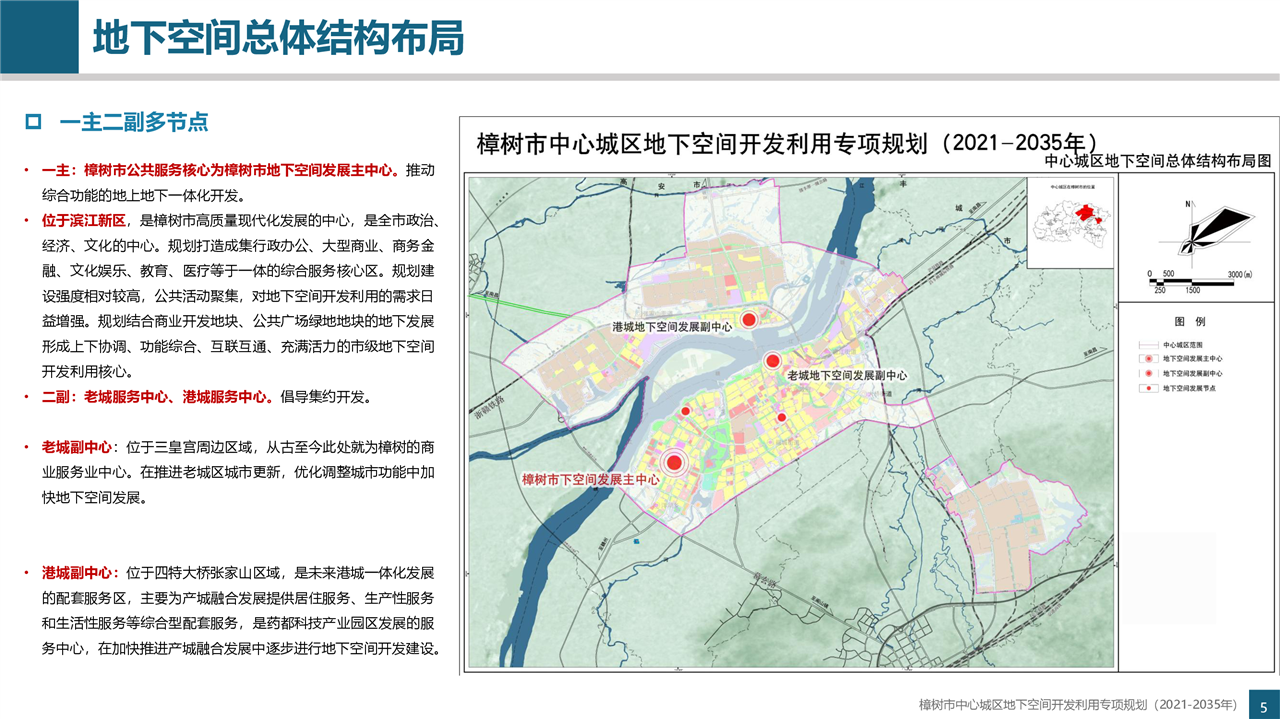Click the slide title 地下空间总体结构布局
1280x719 pixels.
pyautogui.click(x=278, y=38)
